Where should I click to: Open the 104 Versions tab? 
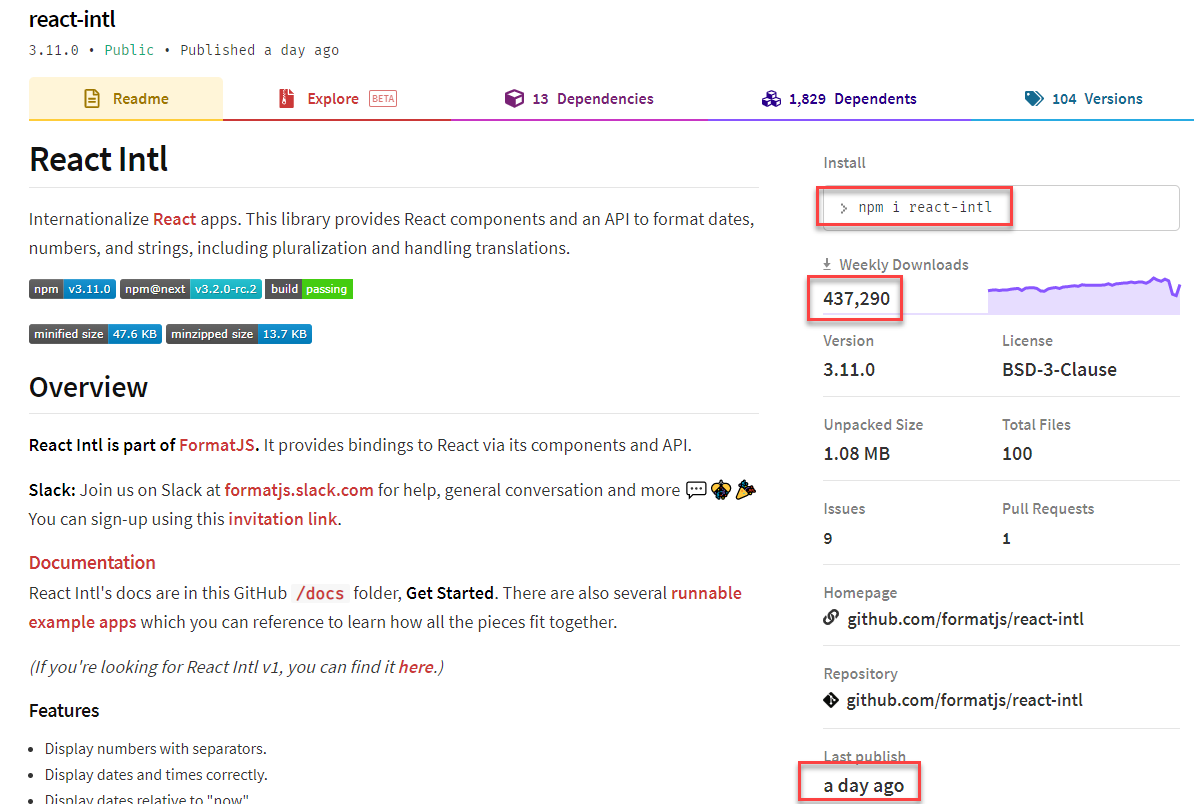1083,98
